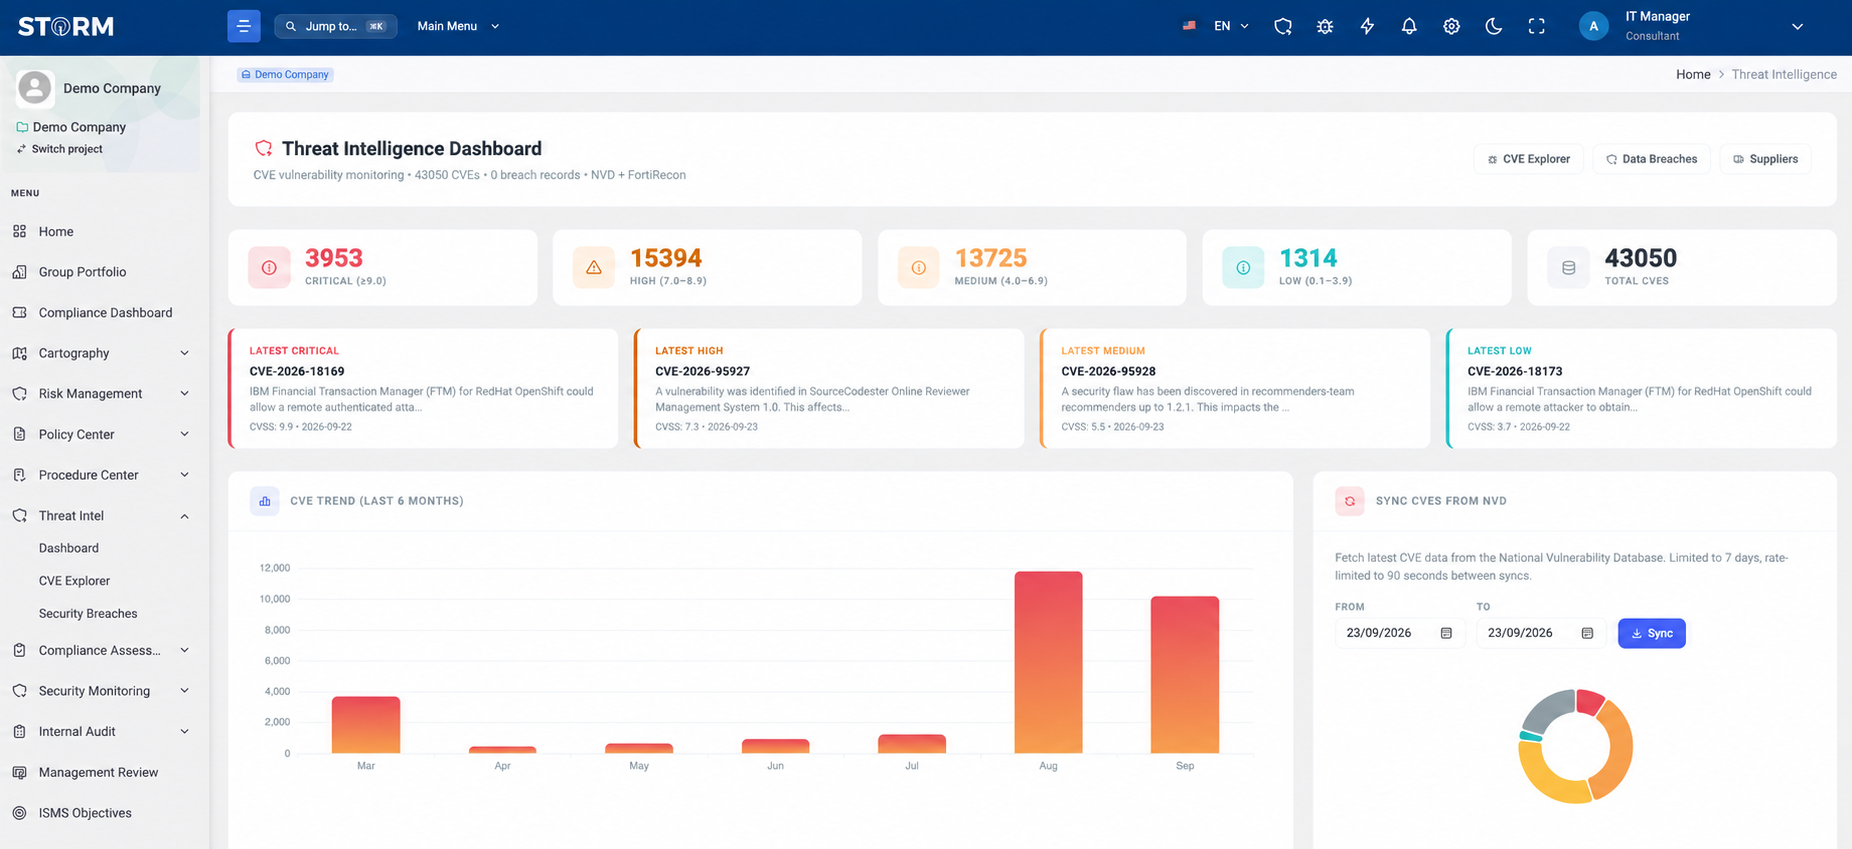This screenshot has height=849, width=1852.
Task: Click the Demo Company avatar
Action: coord(35,88)
